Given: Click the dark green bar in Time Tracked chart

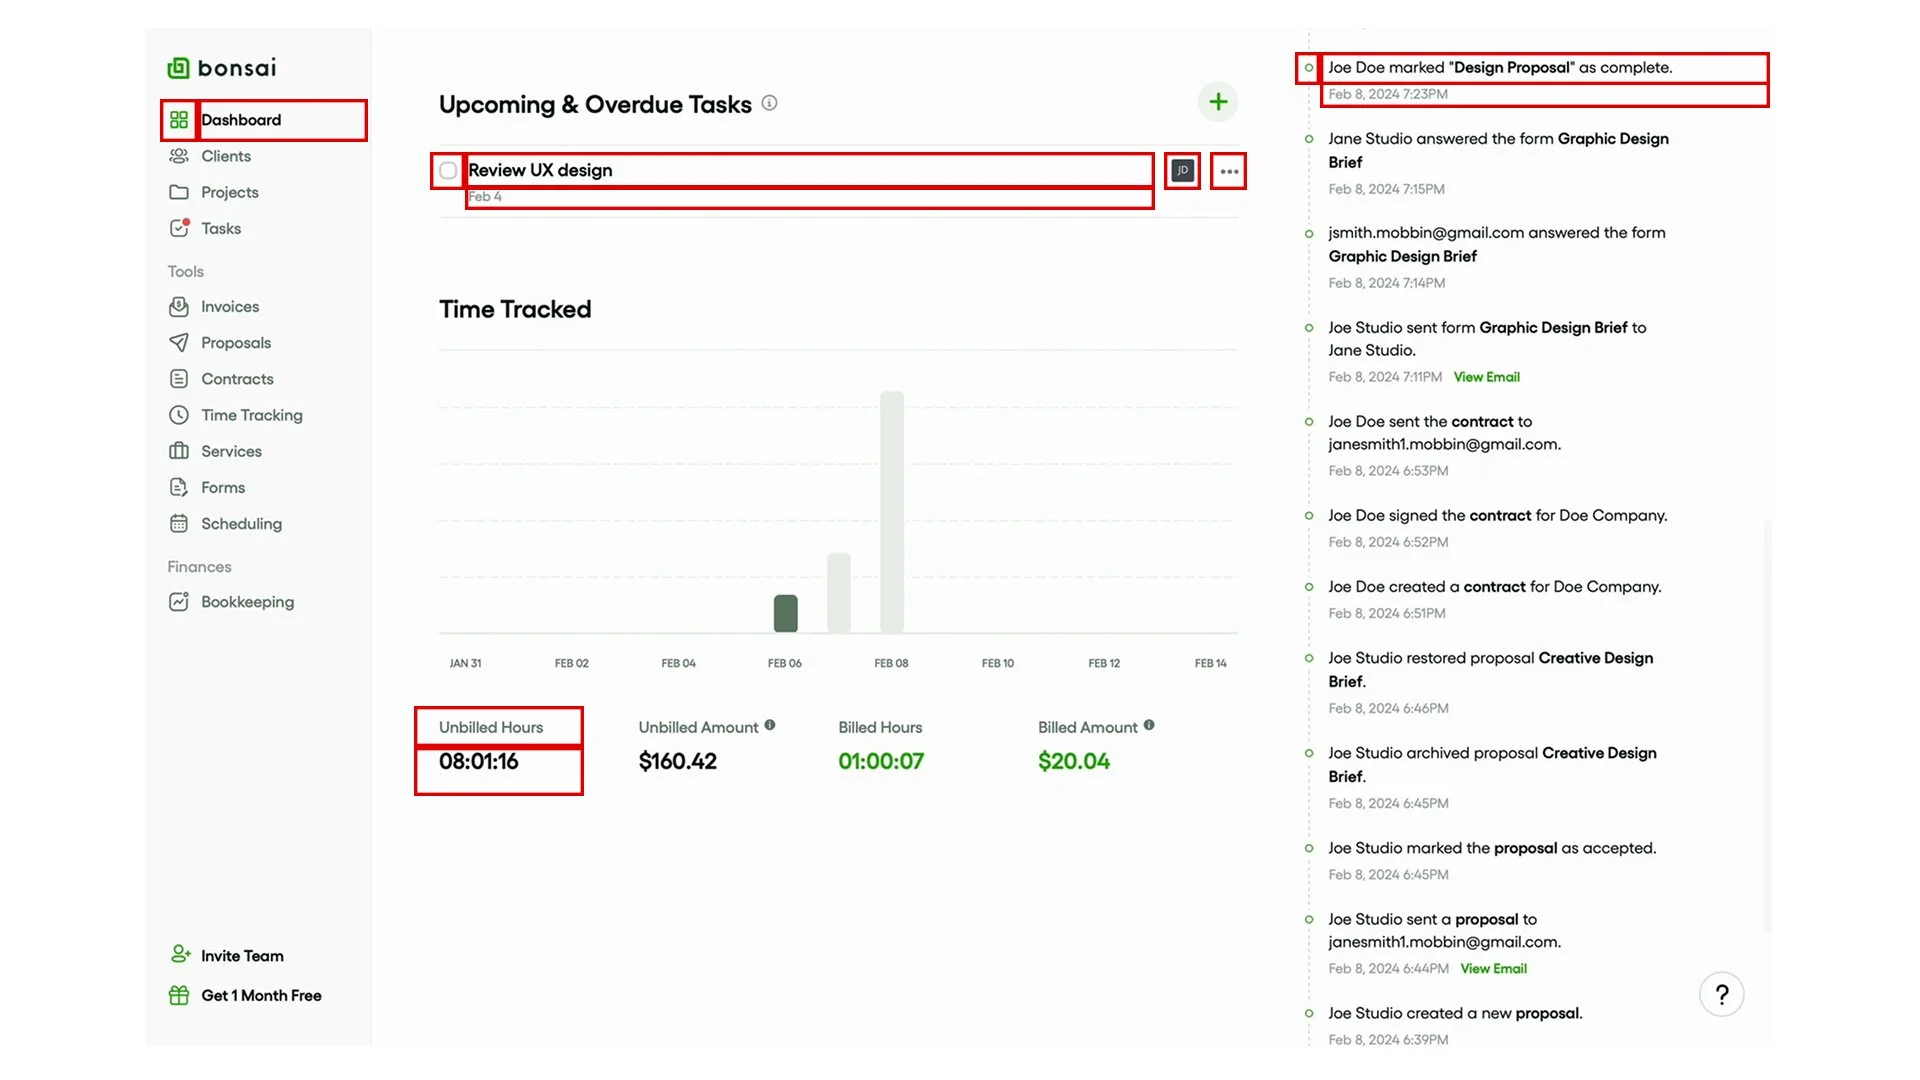Looking at the screenshot, I should (x=786, y=613).
